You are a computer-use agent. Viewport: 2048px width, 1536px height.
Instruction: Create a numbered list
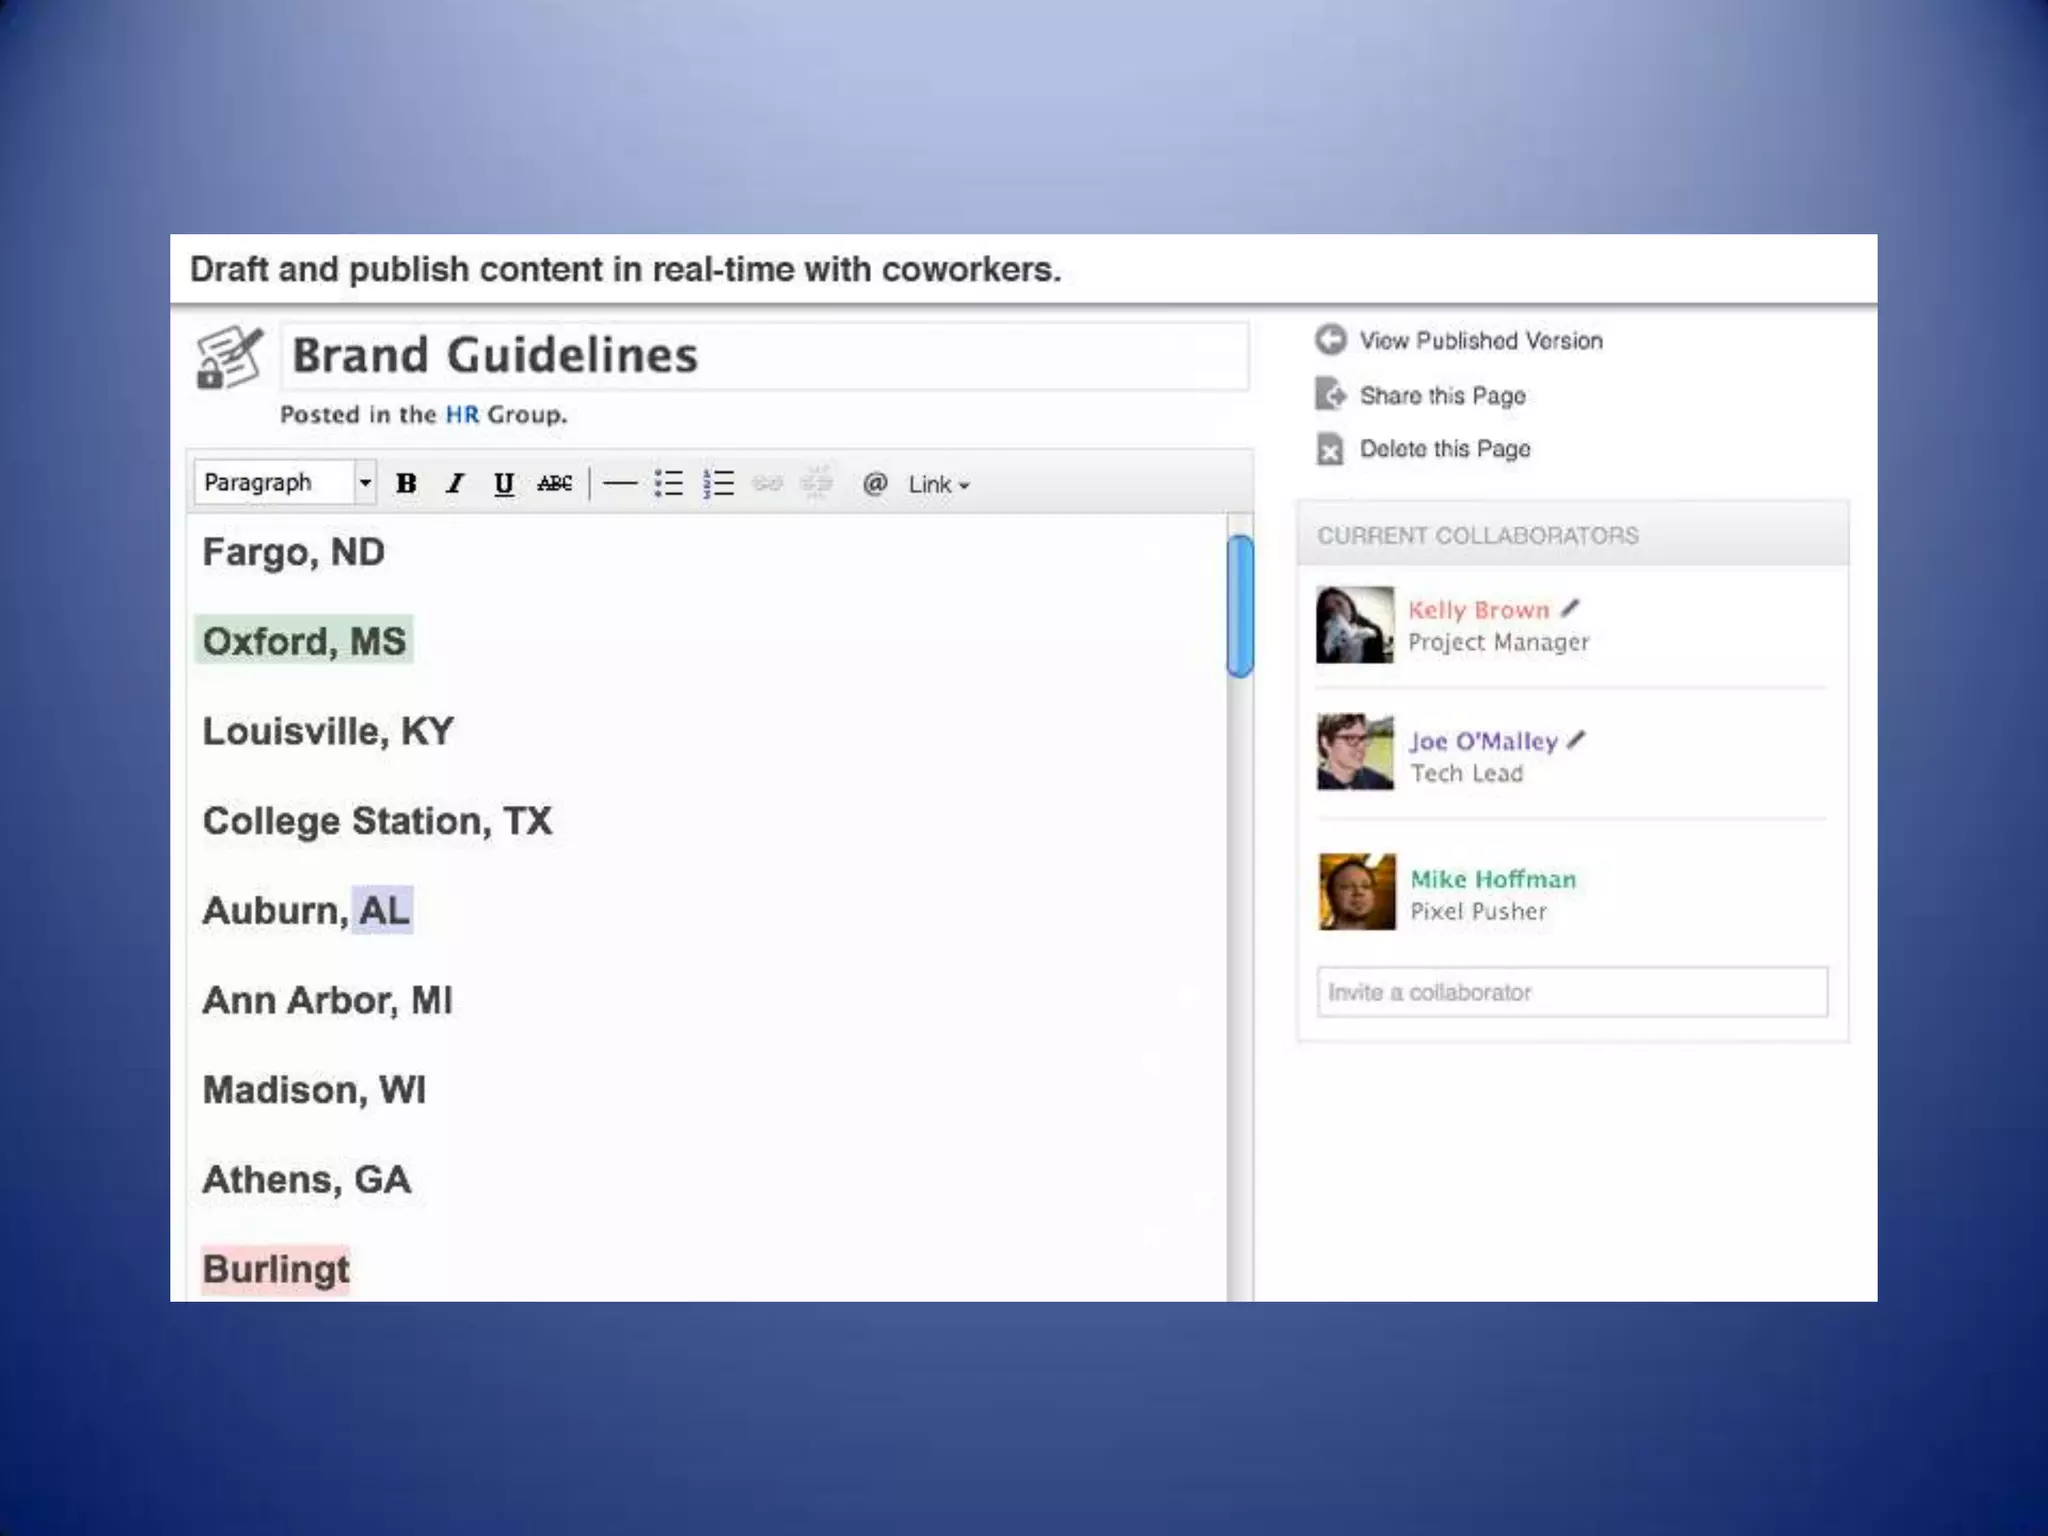point(718,484)
